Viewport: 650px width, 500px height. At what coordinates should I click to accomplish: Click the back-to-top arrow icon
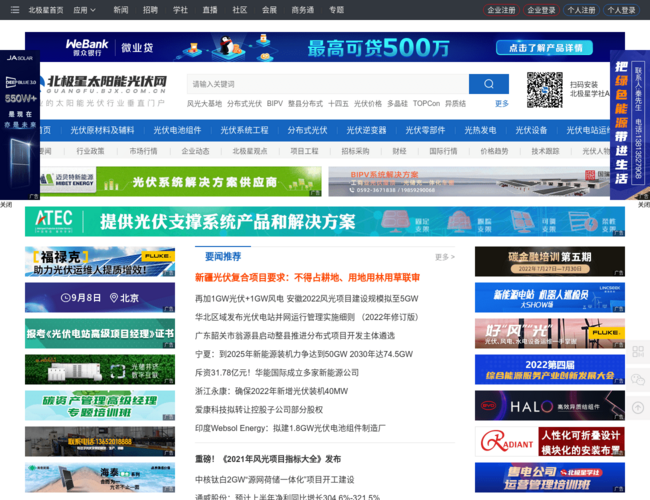(x=638, y=408)
